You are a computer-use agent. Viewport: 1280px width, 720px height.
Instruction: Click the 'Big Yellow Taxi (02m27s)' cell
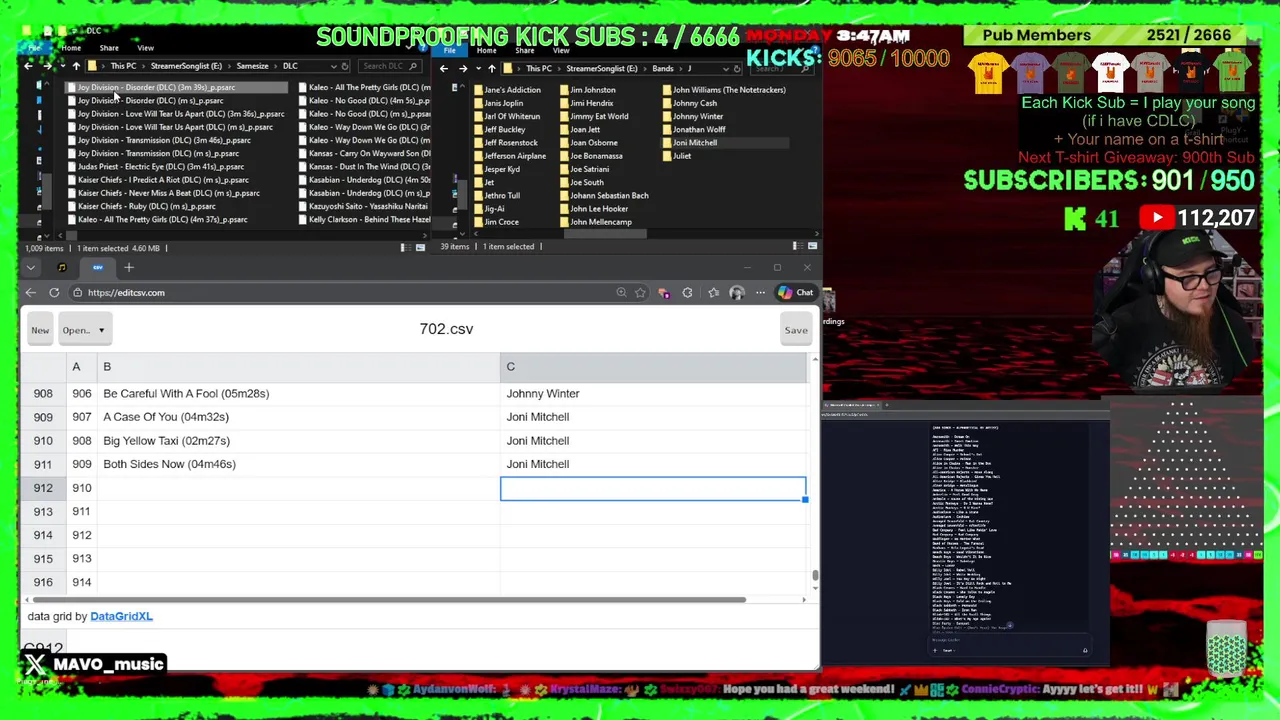[x=298, y=440]
